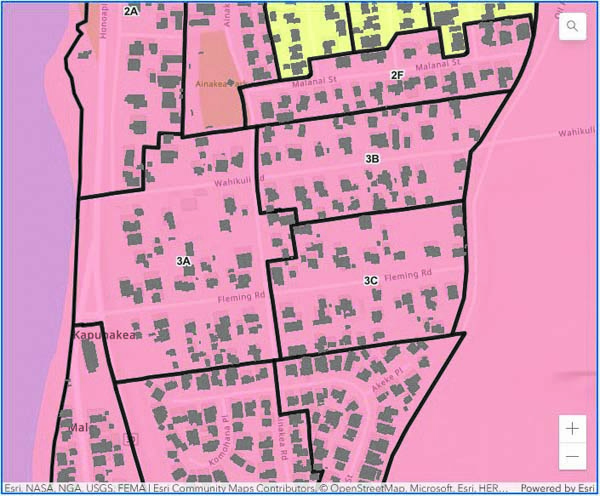Click the Wahikuli Rd street label

pos(239,181)
